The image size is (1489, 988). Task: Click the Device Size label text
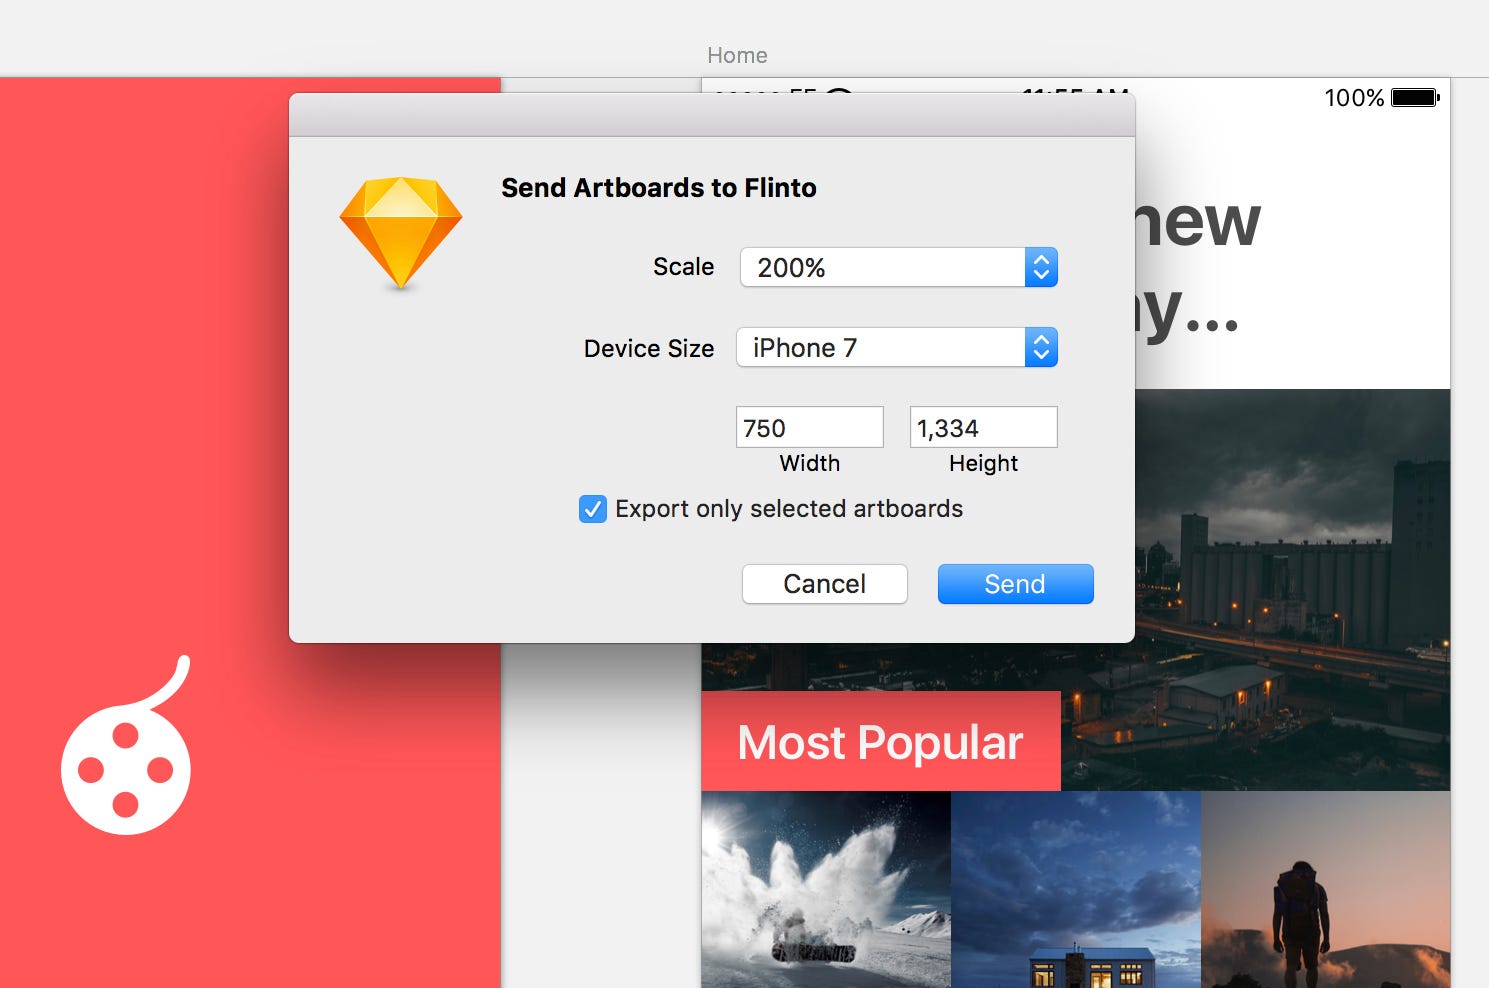click(x=649, y=348)
